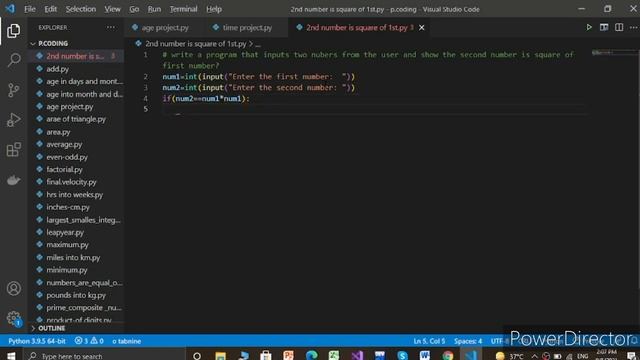Open File Explorer from taskbar
Image resolution: width=640 pixels, height=360 pixels.
[x=220, y=356]
